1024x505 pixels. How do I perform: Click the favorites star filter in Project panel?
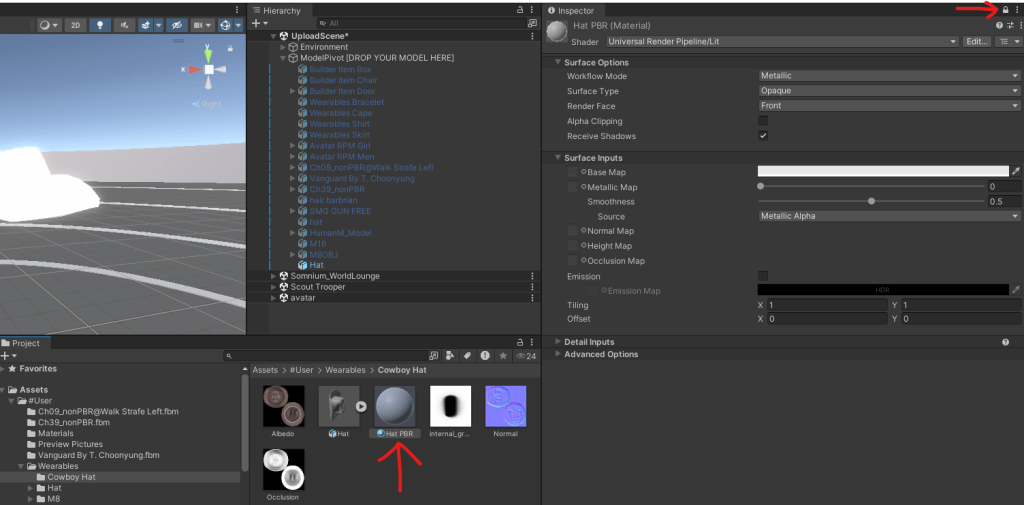click(503, 355)
